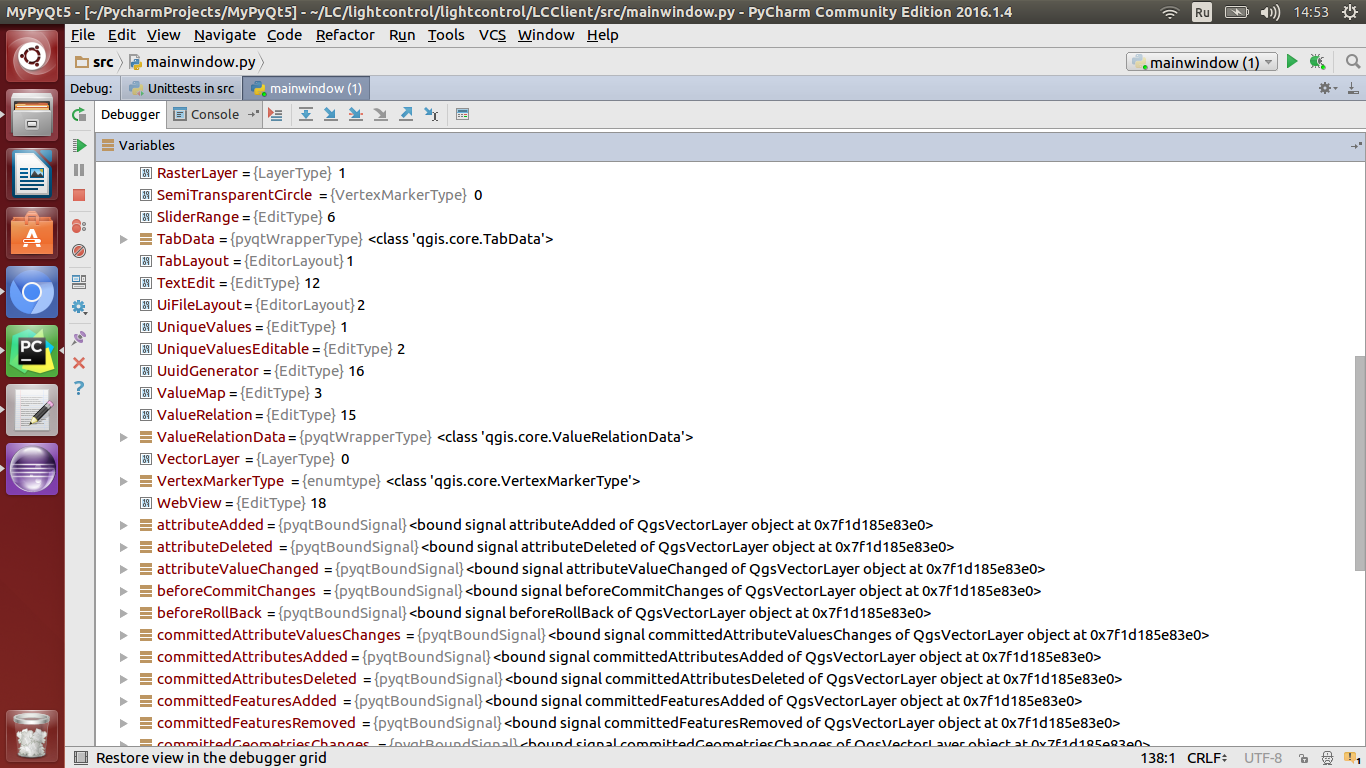
Task: Switch keyboard layout Ru indicator
Action: point(1201,12)
